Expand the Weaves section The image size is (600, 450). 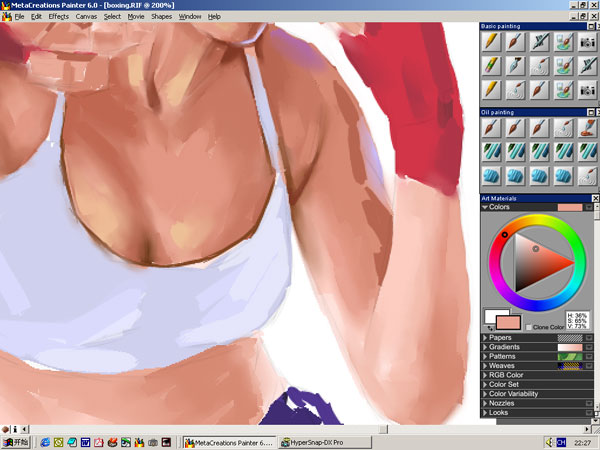(x=485, y=366)
